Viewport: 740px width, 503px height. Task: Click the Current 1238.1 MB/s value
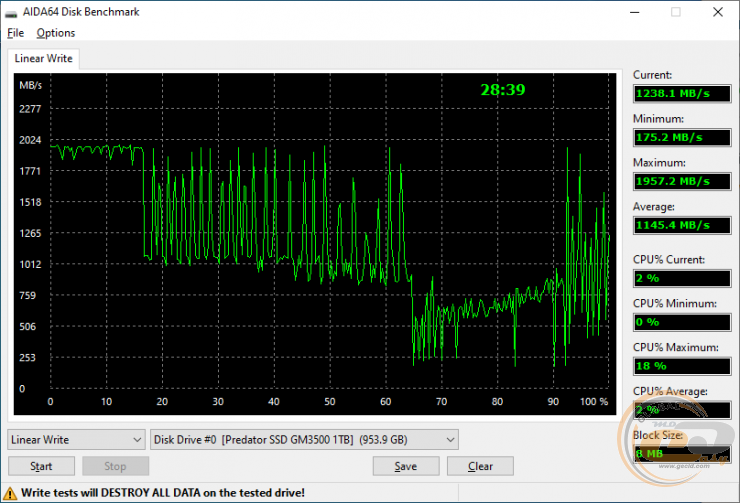click(x=682, y=93)
